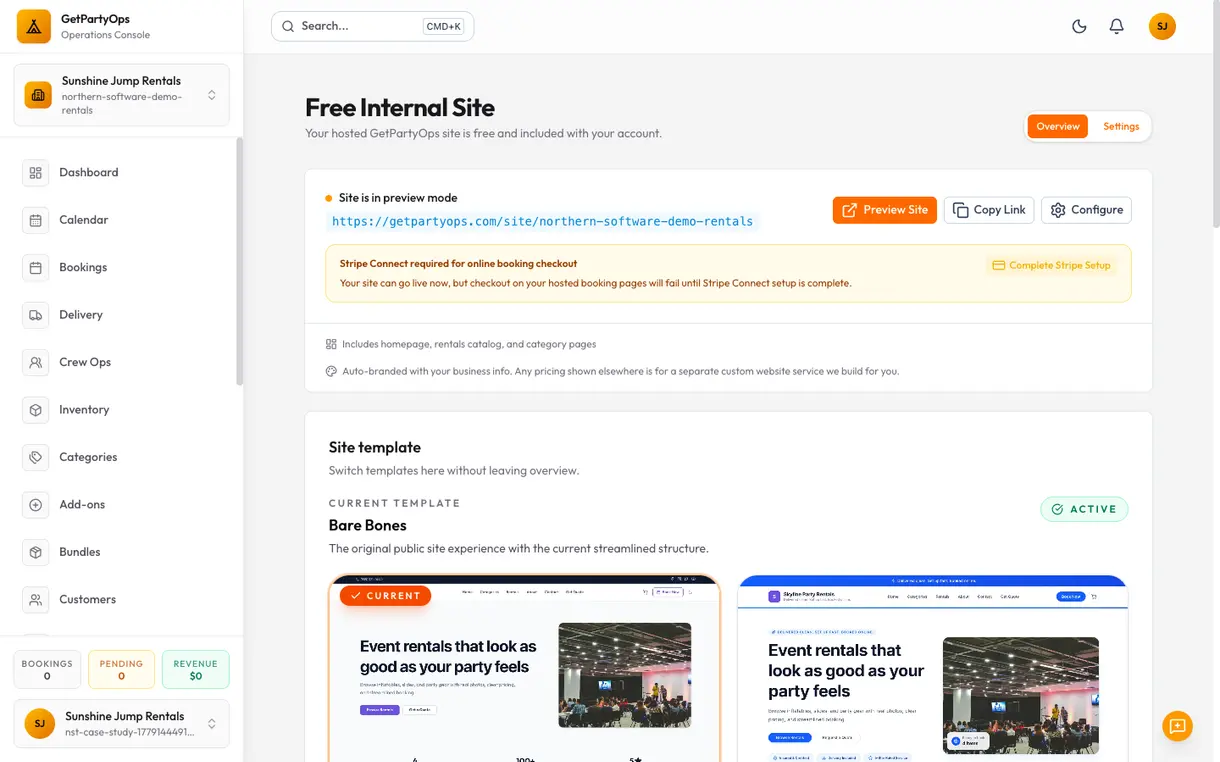Click the card icon on Complete Stripe Setup
The width and height of the screenshot is (1220, 762).
[x=997, y=265]
